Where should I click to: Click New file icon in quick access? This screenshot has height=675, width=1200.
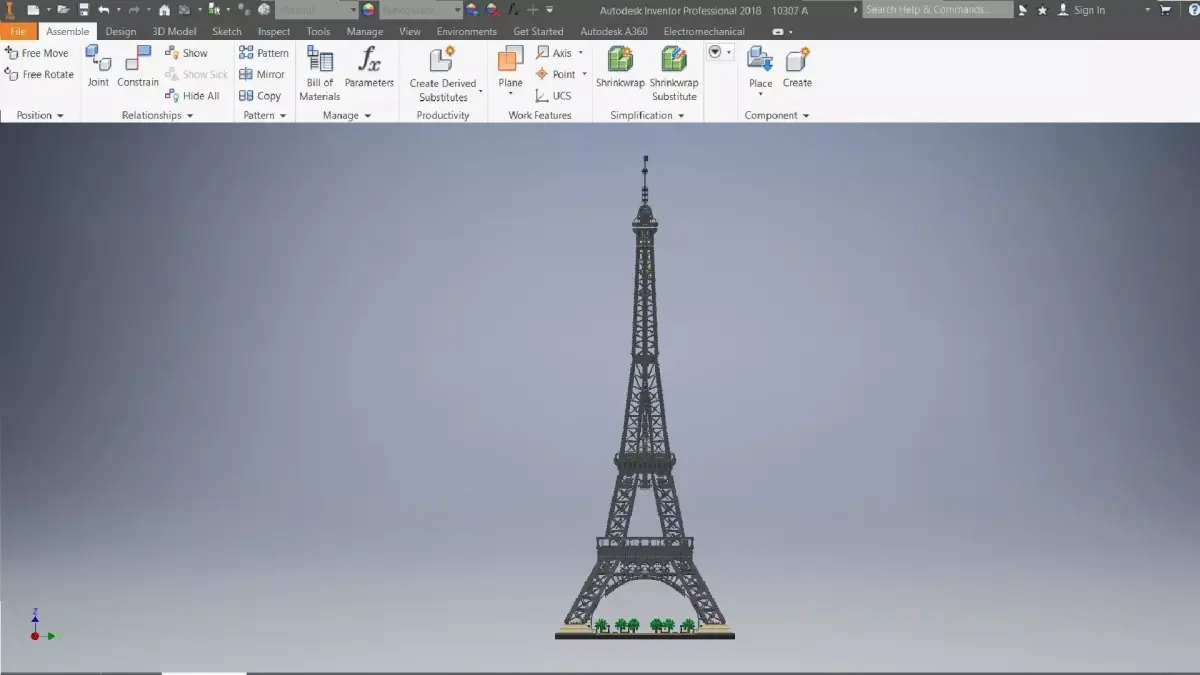pyautogui.click(x=33, y=10)
